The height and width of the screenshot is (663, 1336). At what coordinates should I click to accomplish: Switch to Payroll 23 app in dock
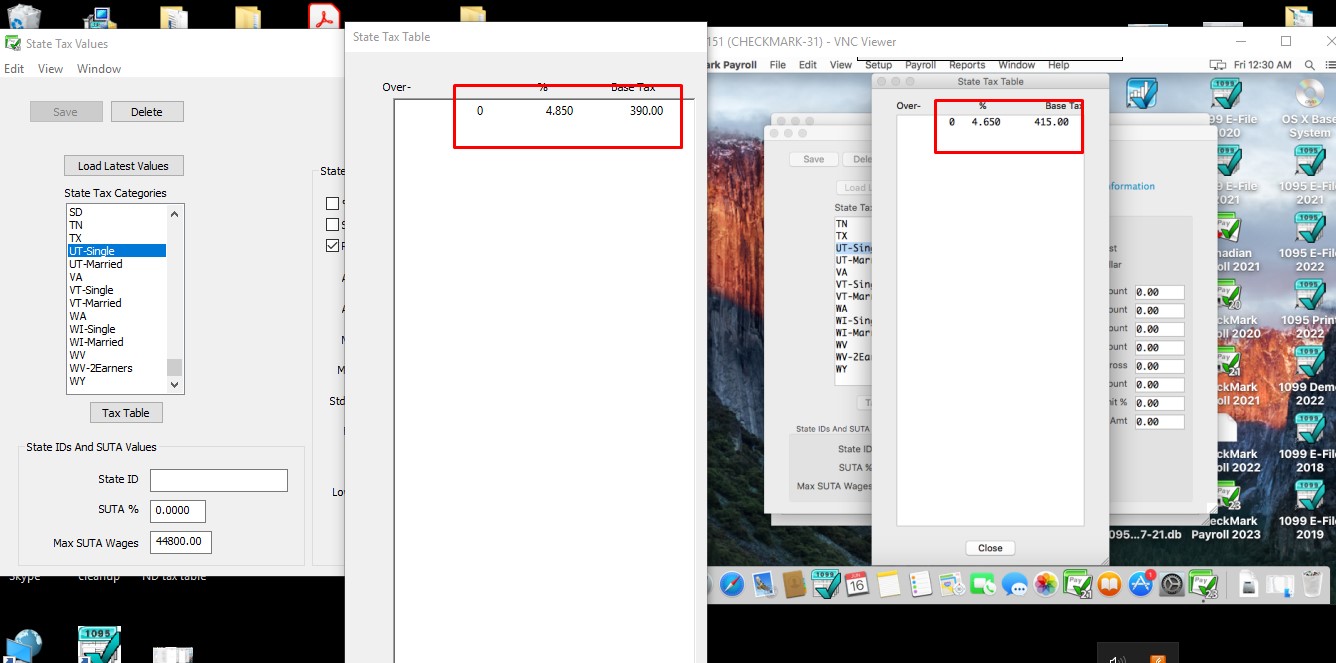click(1203, 584)
